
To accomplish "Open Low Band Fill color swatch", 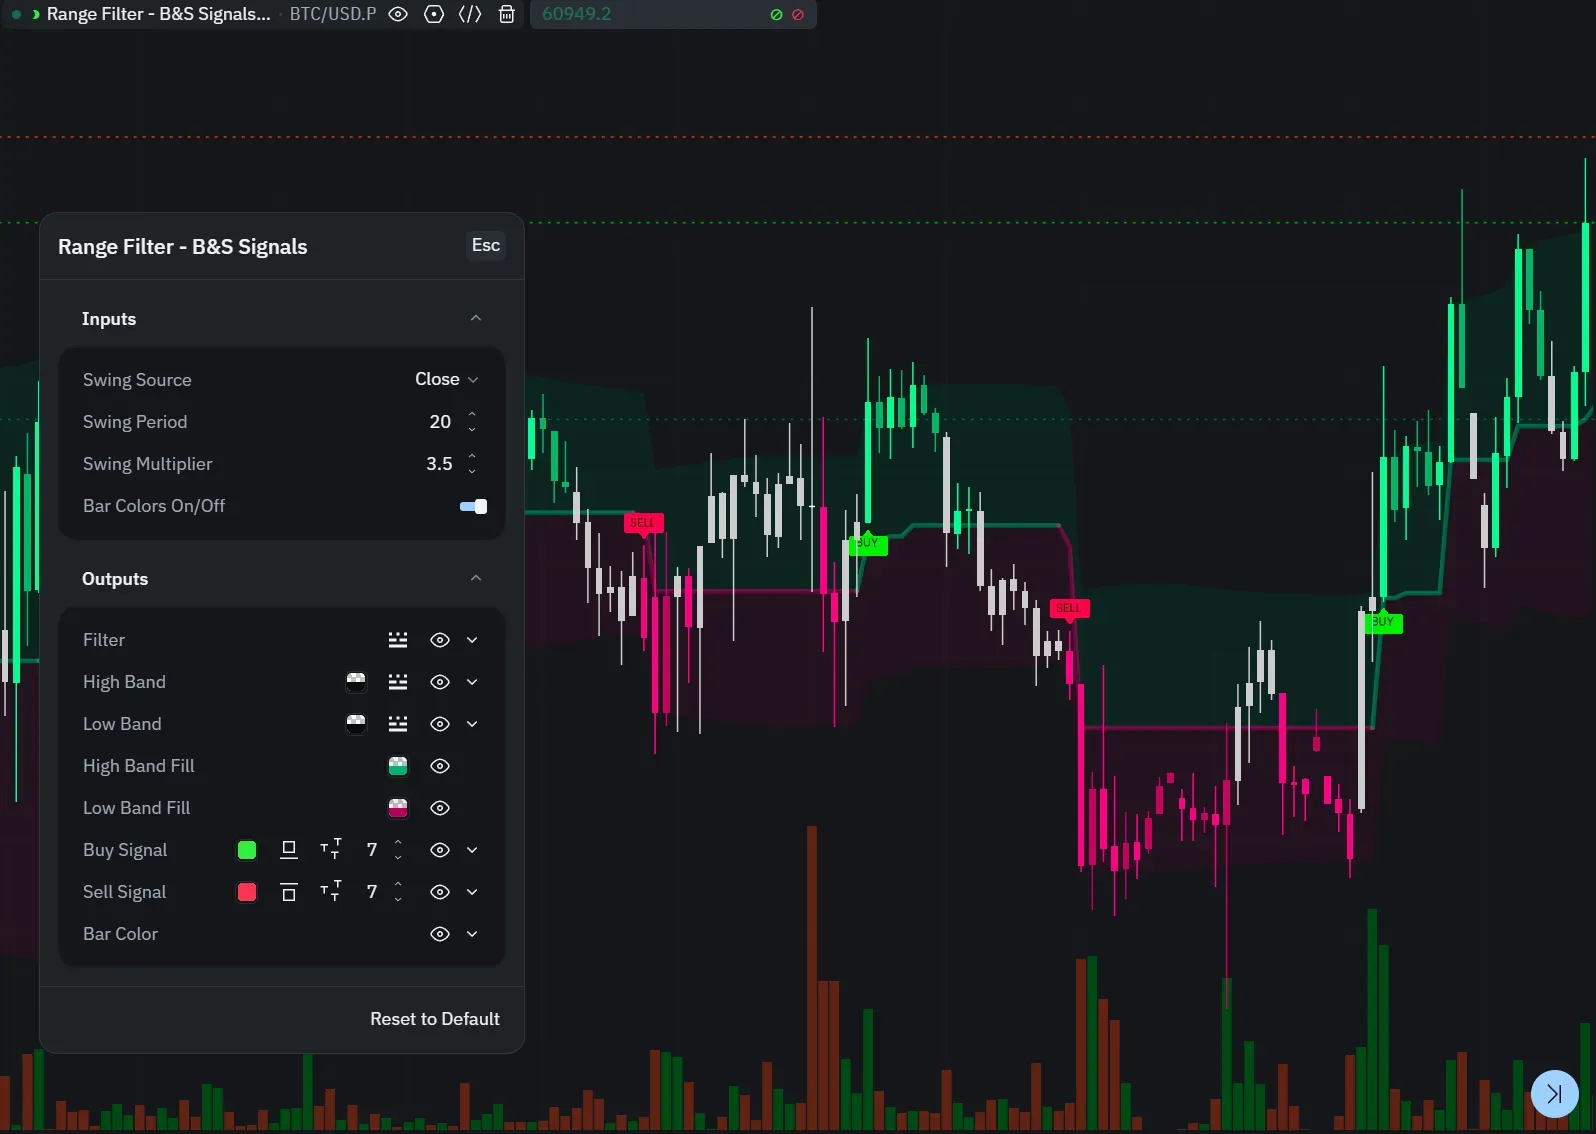I will pyautogui.click(x=398, y=808).
